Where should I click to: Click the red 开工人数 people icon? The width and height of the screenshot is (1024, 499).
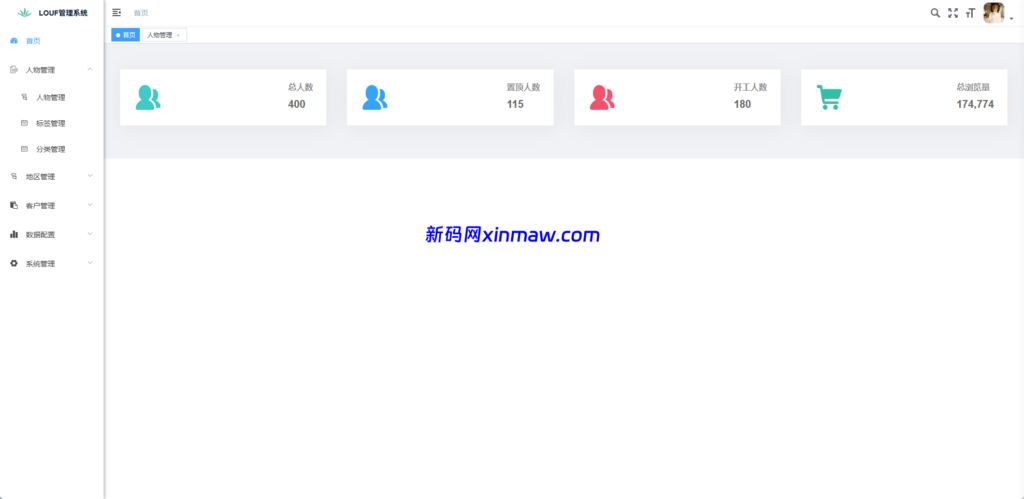point(602,97)
